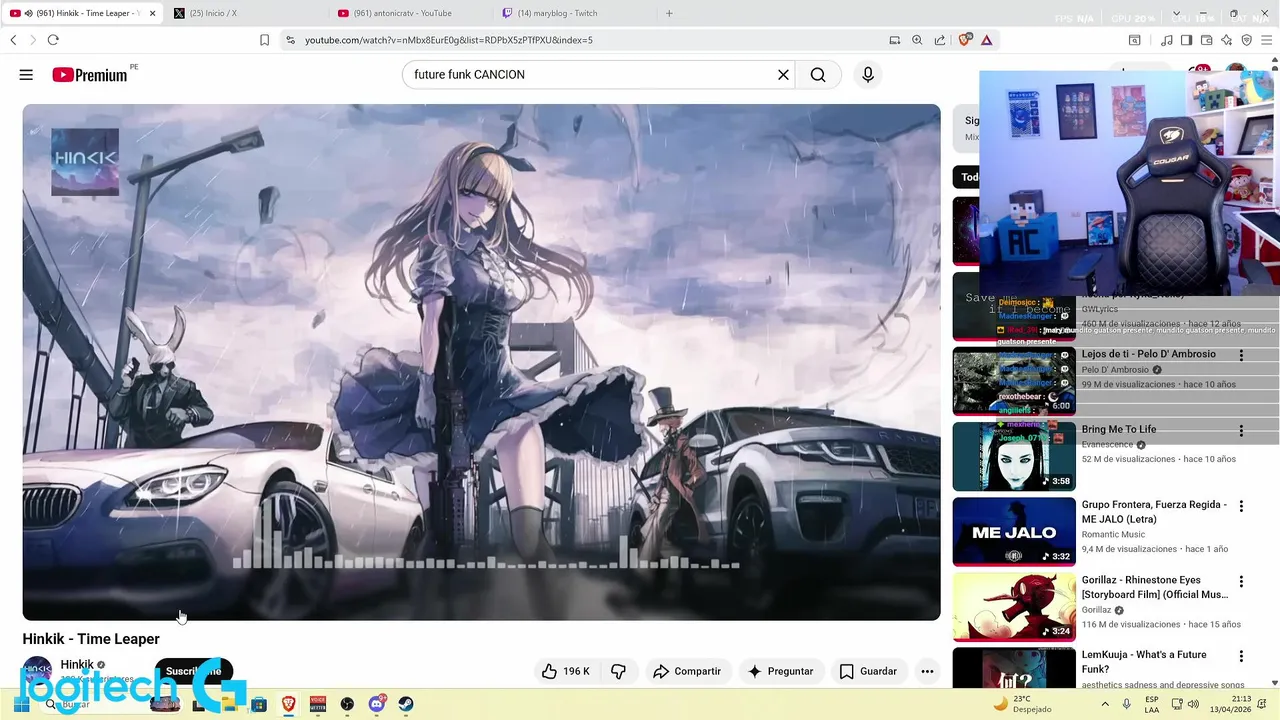This screenshot has height=720, width=1280.
Task: Open Steam taskbar icon
Action: (406, 704)
